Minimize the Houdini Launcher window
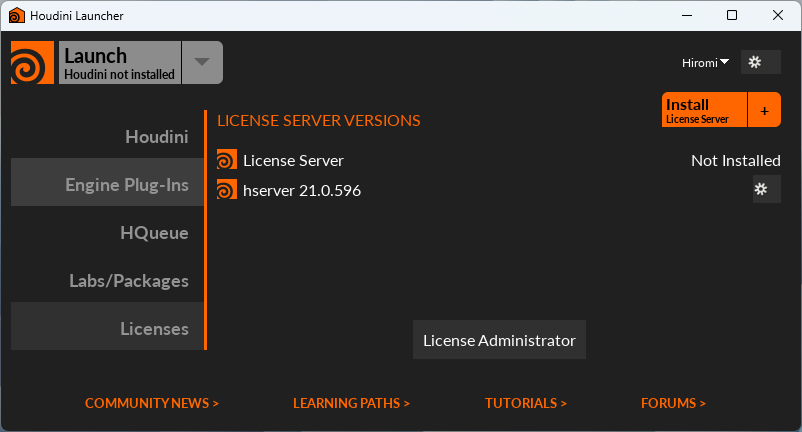The height and width of the screenshot is (432, 802). click(x=687, y=15)
